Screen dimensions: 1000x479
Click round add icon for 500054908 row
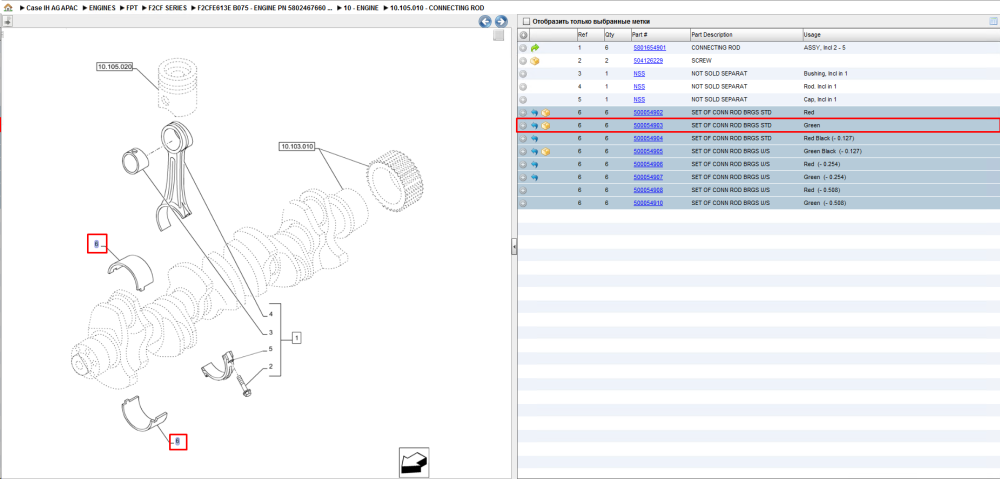(x=523, y=190)
